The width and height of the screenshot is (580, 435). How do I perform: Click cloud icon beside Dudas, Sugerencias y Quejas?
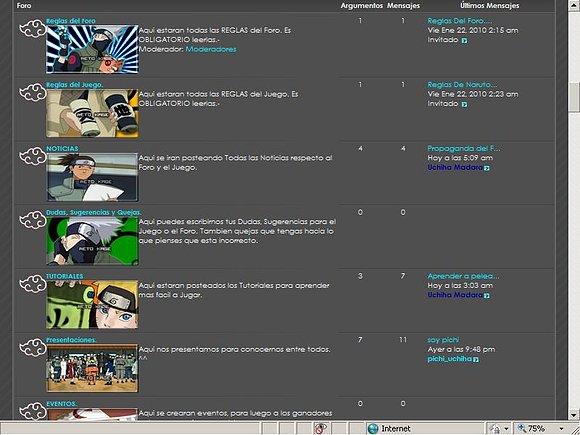(32, 220)
